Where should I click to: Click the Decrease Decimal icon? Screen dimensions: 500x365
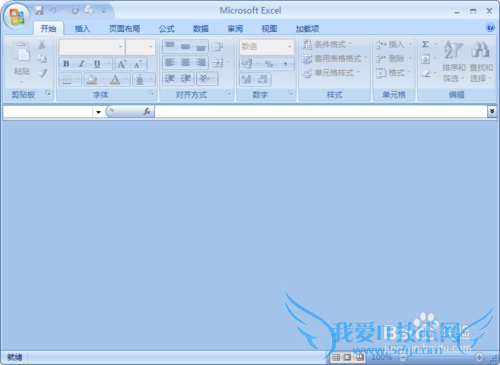click(x=263, y=79)
